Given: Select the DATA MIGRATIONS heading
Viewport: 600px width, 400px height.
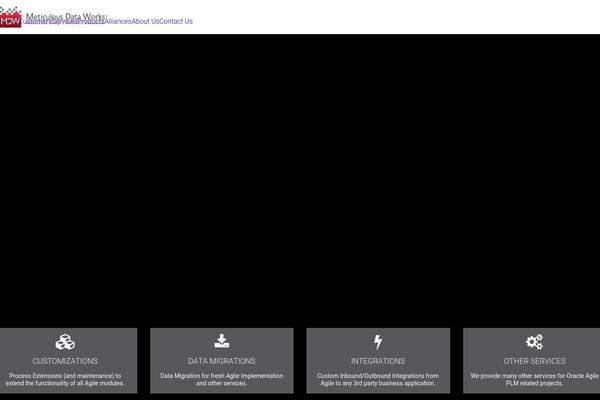Looking at the screenshot, I should click(x=222, y=361).
